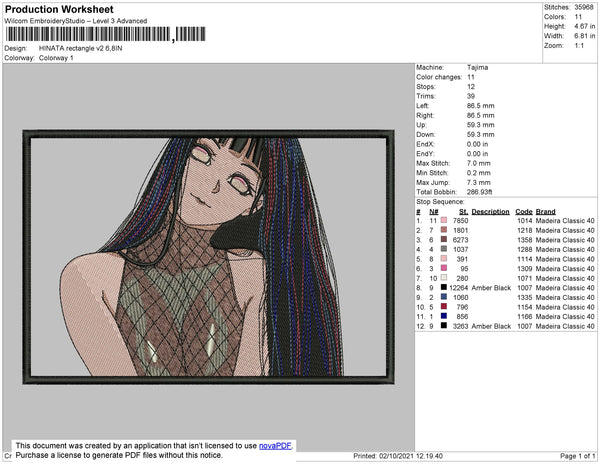Click the Max Jump value '7.3 mm'
600x464 pixels.
[479, 182]
